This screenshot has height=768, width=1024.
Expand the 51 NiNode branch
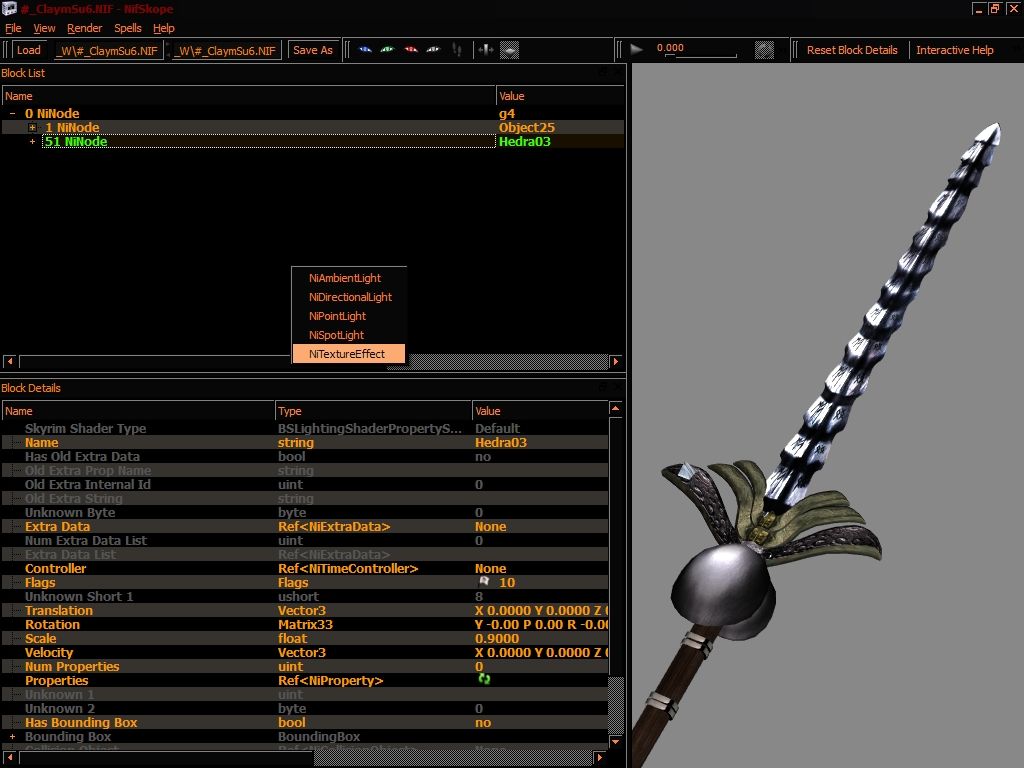(32, 141)
